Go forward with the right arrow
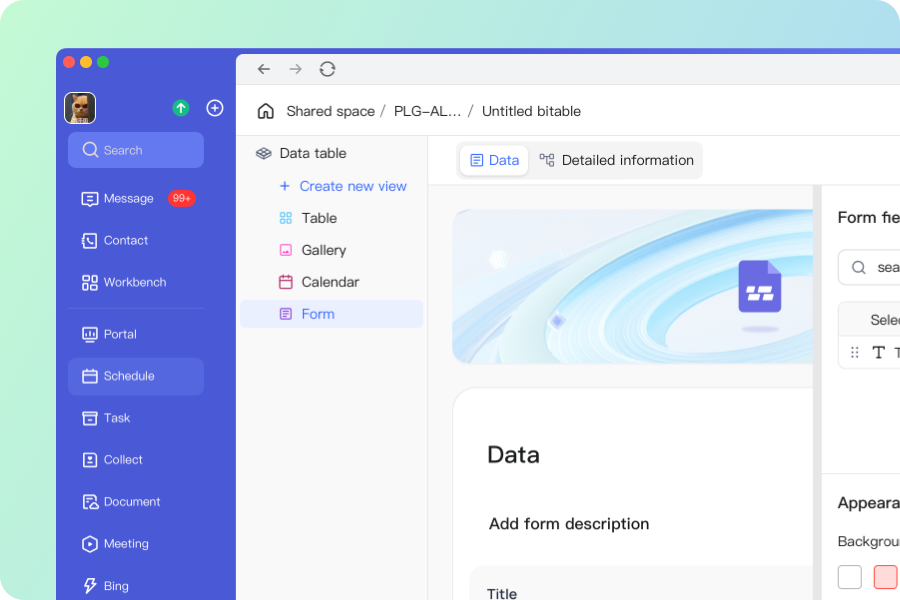 tap(296, 69)
